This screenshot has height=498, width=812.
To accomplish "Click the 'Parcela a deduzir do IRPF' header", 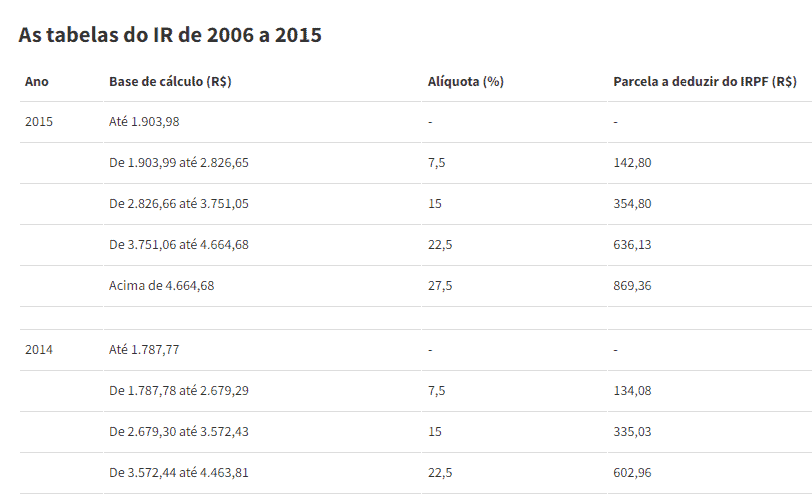I will coord(704,81).
